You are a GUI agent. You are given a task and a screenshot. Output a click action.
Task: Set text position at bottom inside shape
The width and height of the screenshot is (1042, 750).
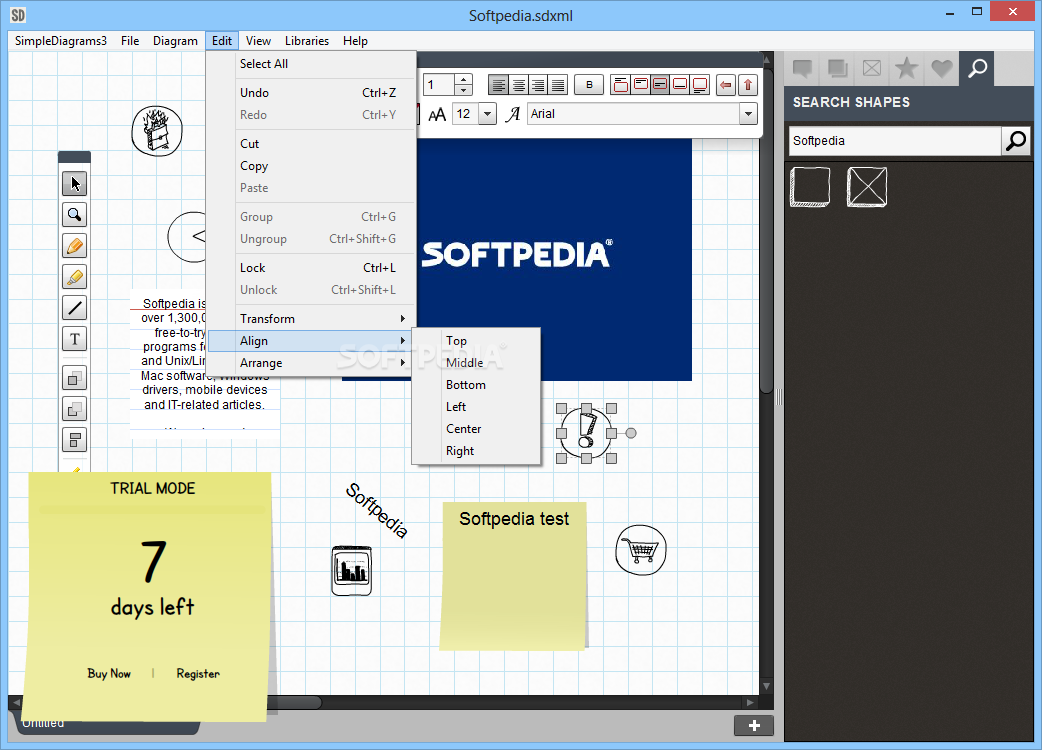point(680,85)
